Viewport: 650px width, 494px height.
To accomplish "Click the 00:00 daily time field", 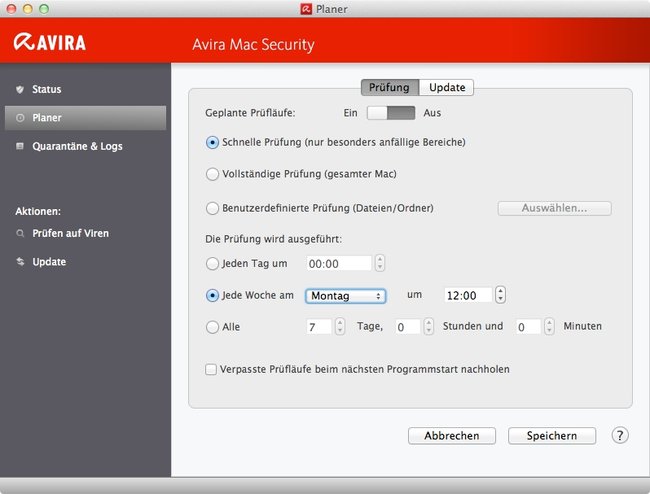I will (x=339, y=264).
